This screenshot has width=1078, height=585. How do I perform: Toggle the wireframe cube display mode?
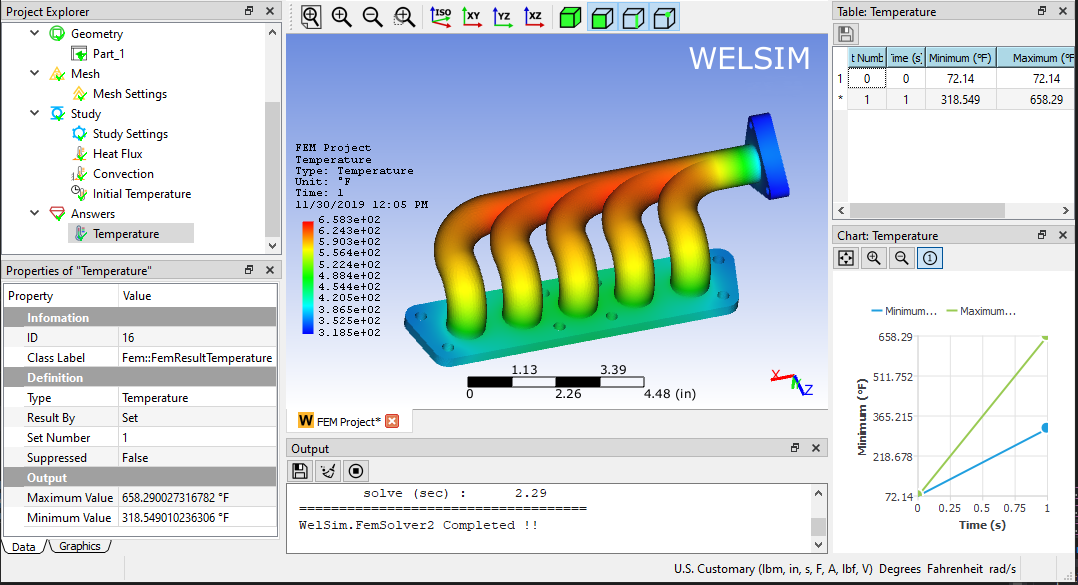coord(633,17)
